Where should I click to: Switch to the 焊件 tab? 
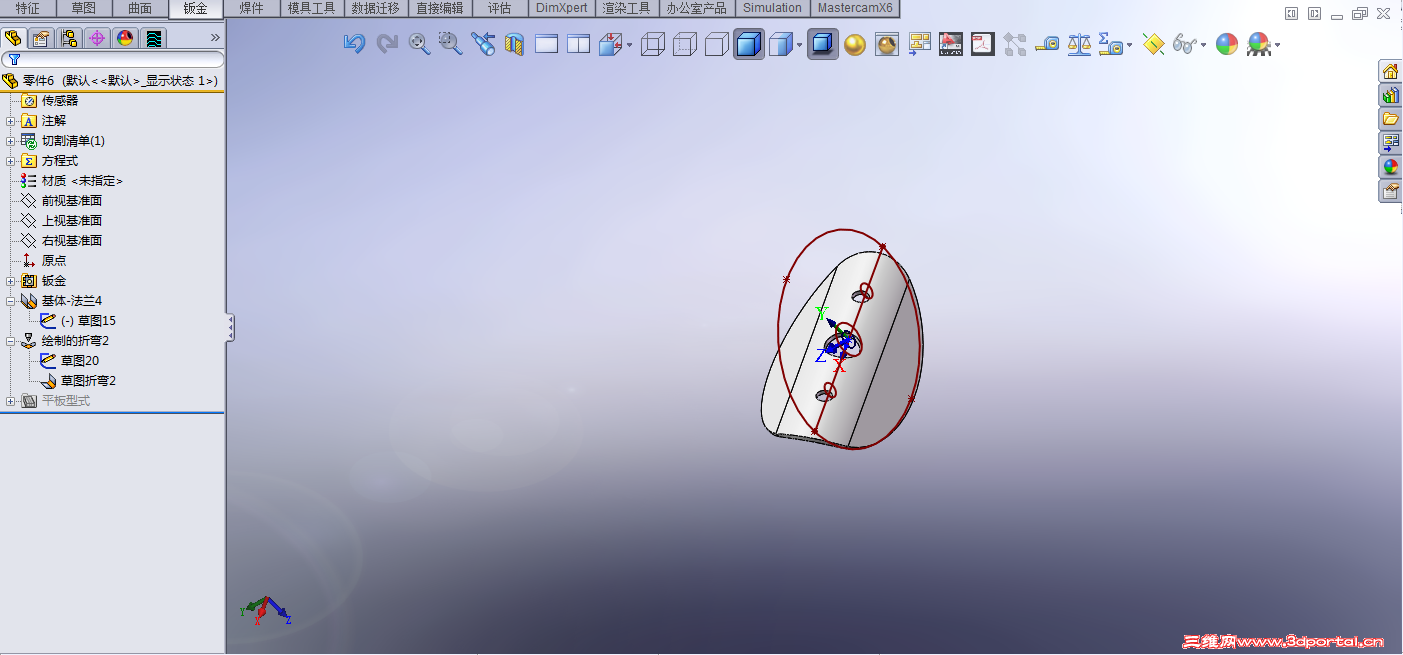pyautogui.click(x=252, y=8)
